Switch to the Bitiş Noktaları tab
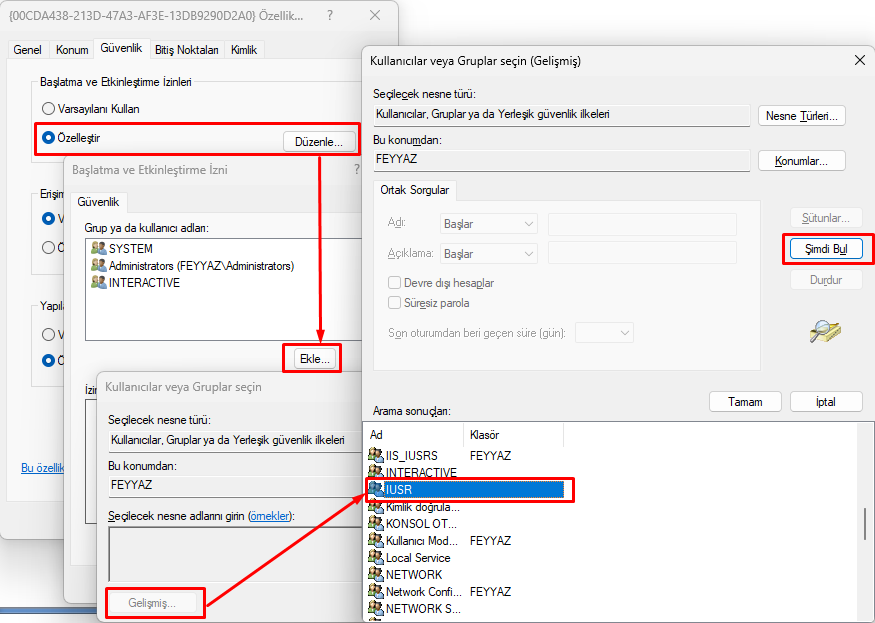This screenshot has width=875, height=623. tap(187, 50)
